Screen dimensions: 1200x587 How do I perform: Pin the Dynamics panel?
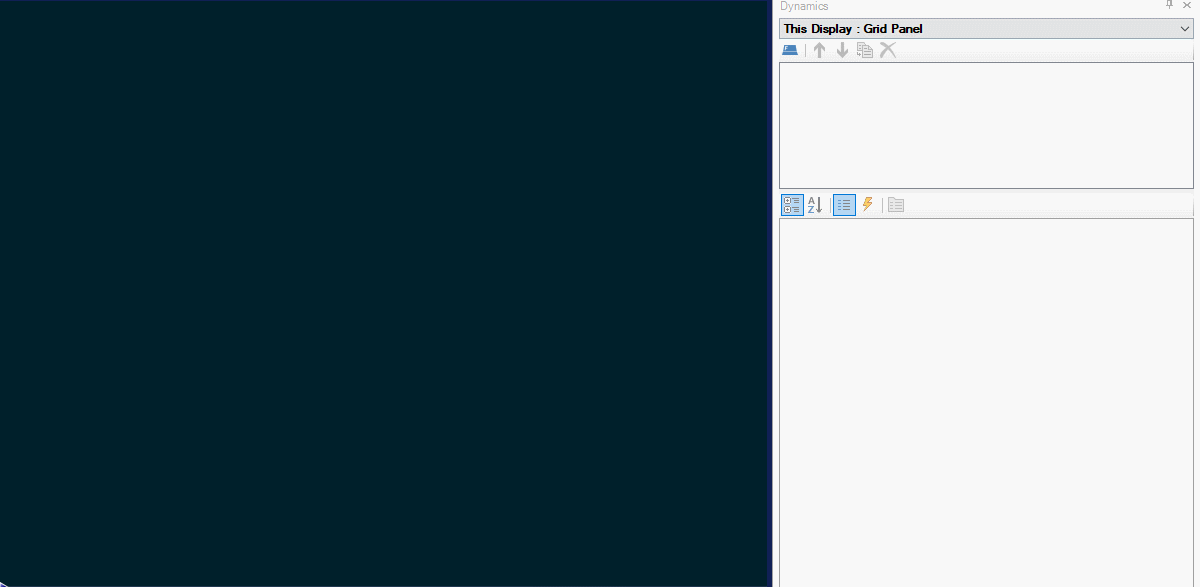1170,6
